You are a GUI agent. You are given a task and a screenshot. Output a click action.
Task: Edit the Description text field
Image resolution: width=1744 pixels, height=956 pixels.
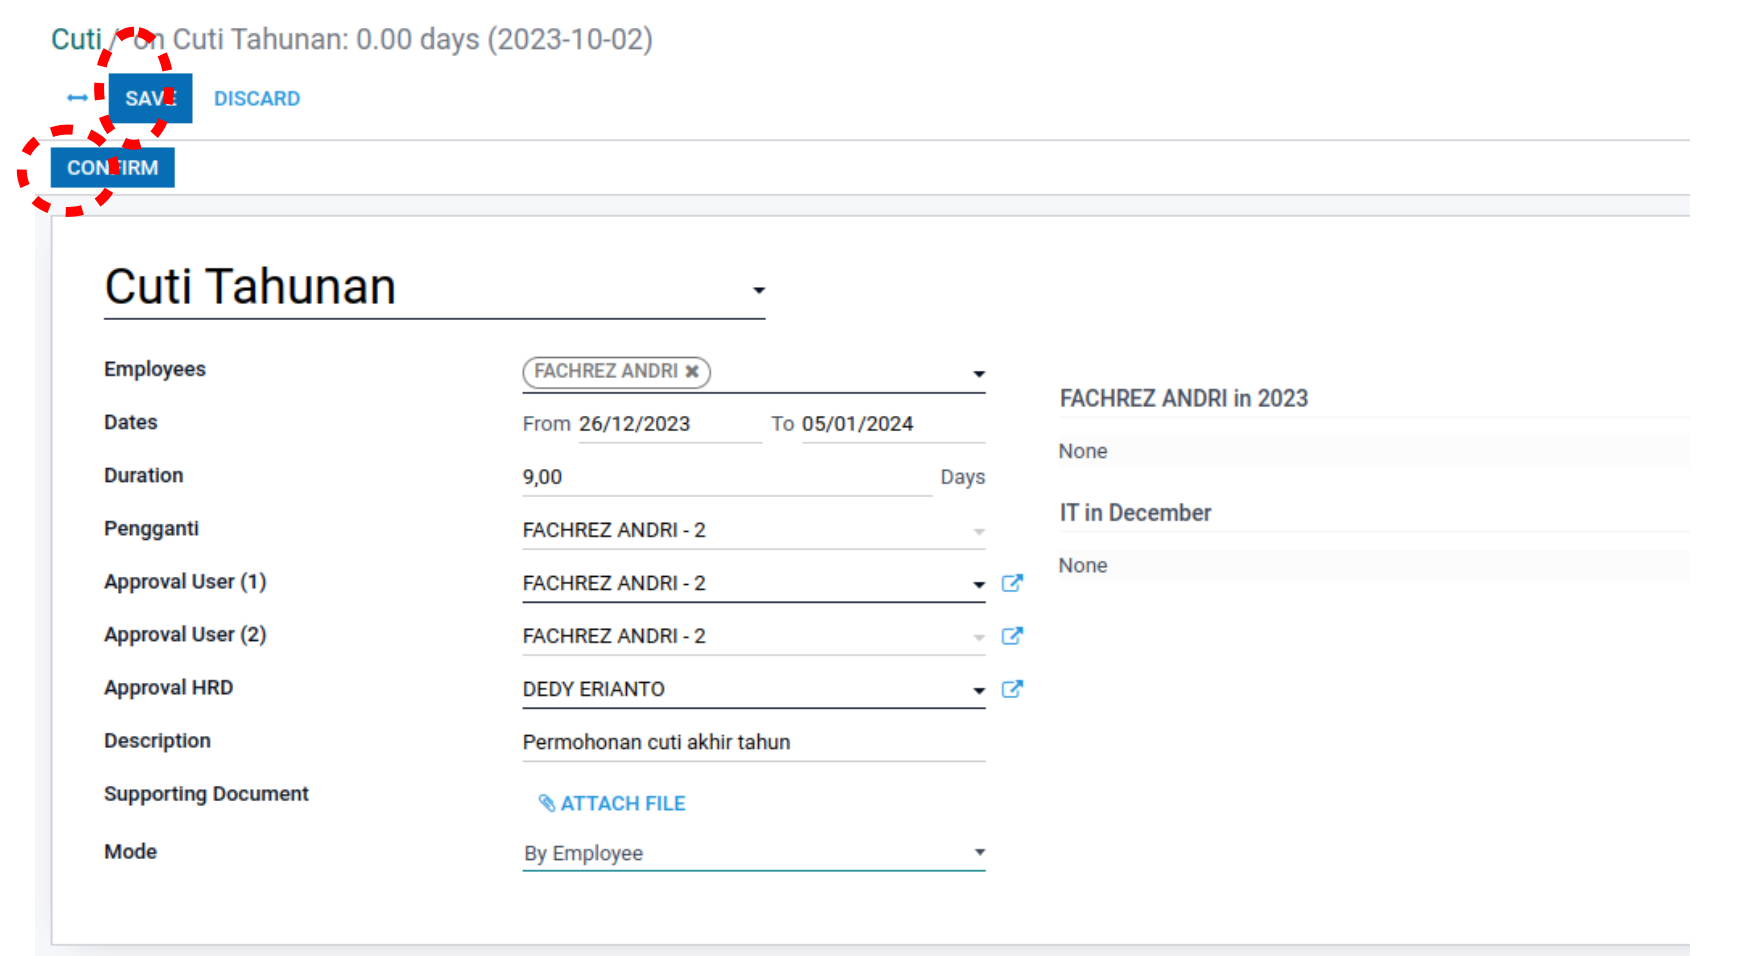pos(752,742)
